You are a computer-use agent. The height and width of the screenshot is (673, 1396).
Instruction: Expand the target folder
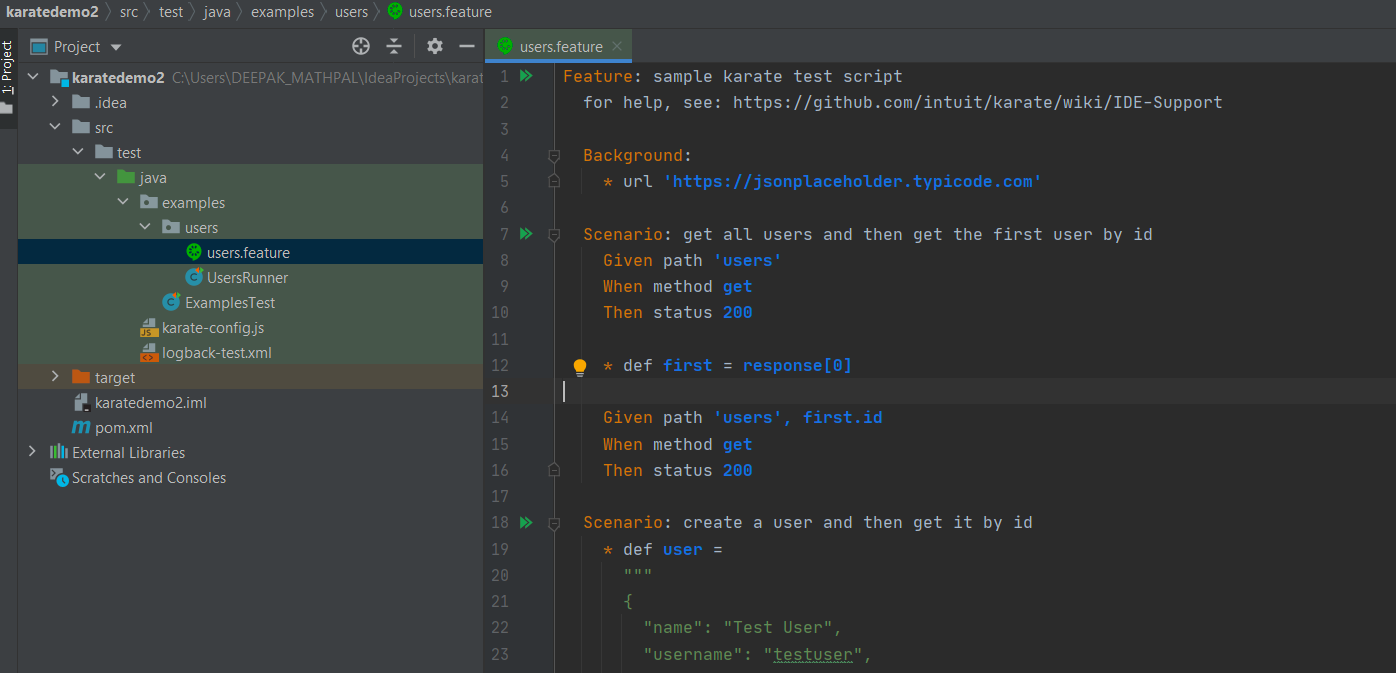[56, 377]
